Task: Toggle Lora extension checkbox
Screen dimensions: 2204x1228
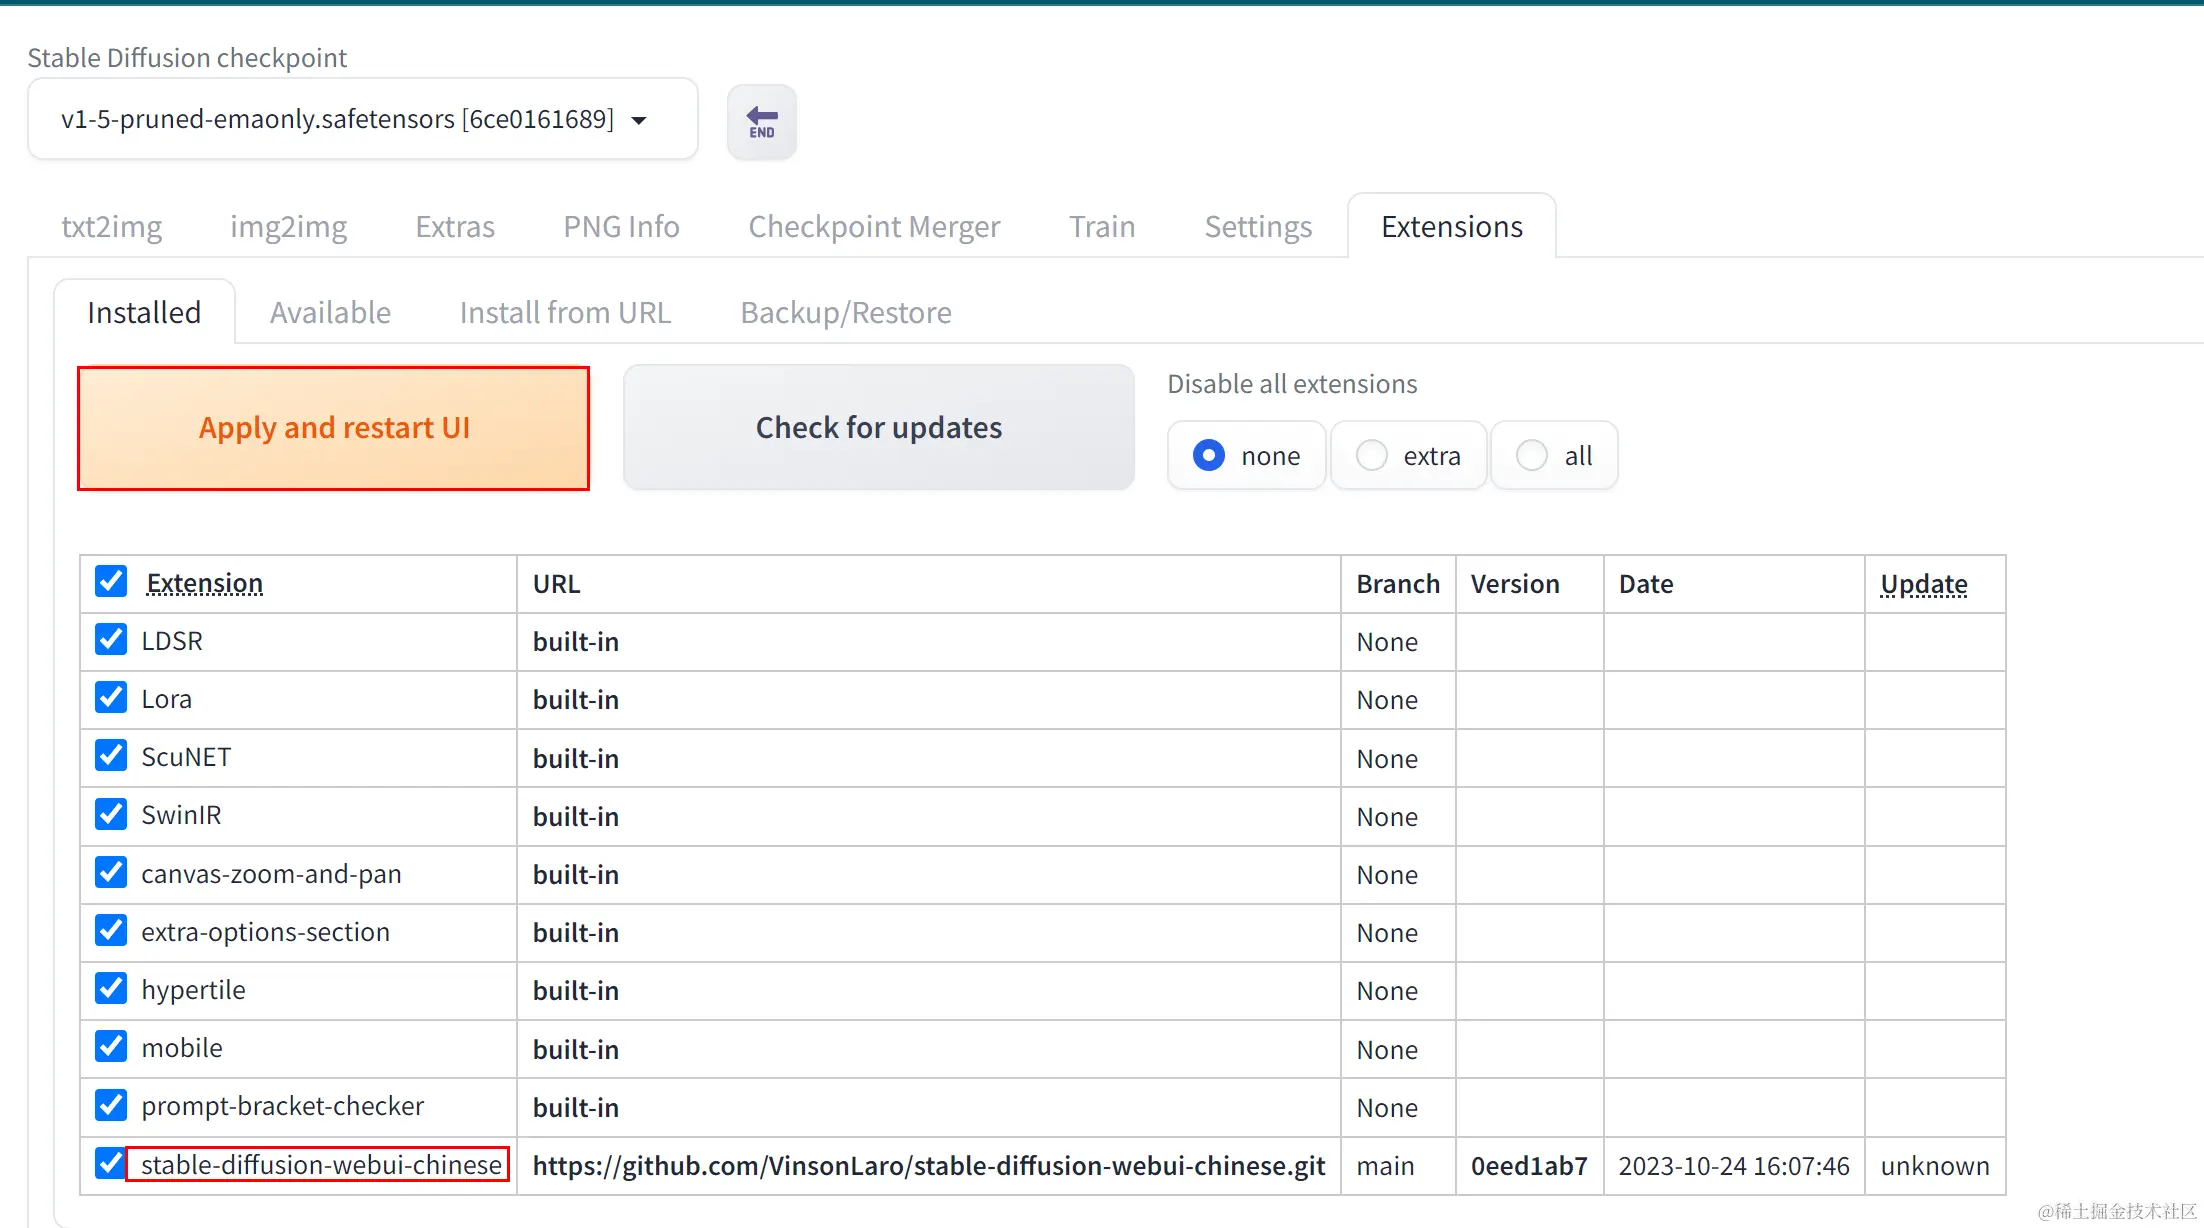Action: click(109, 699)
